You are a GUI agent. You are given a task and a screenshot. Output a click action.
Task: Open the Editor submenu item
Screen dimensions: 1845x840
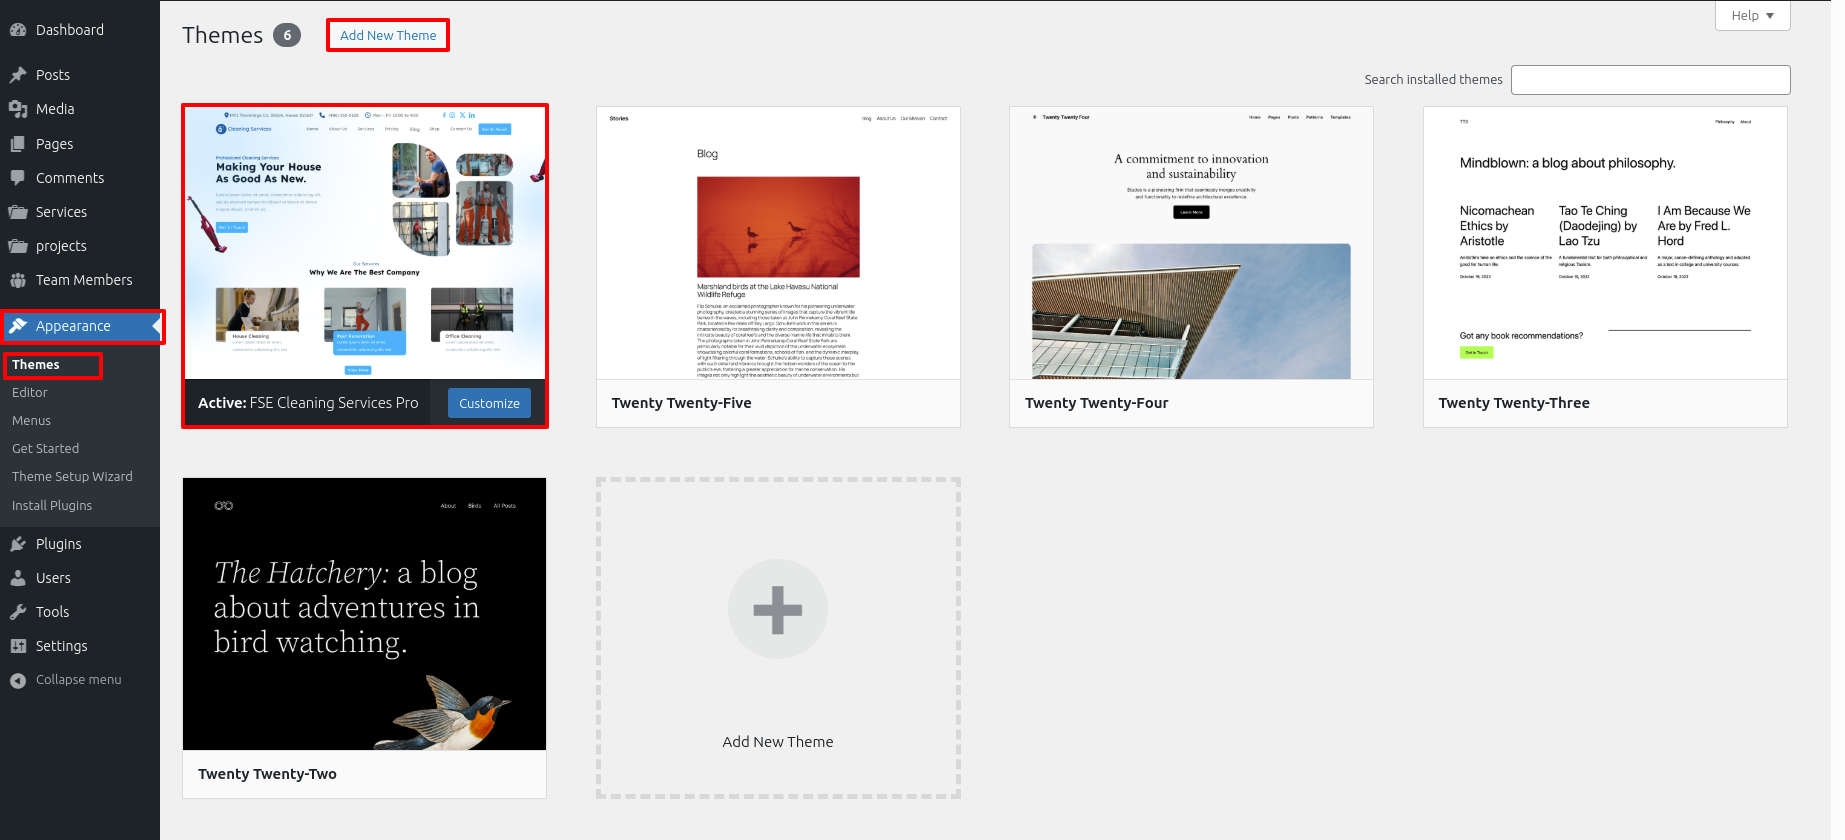tap(30, 393)
